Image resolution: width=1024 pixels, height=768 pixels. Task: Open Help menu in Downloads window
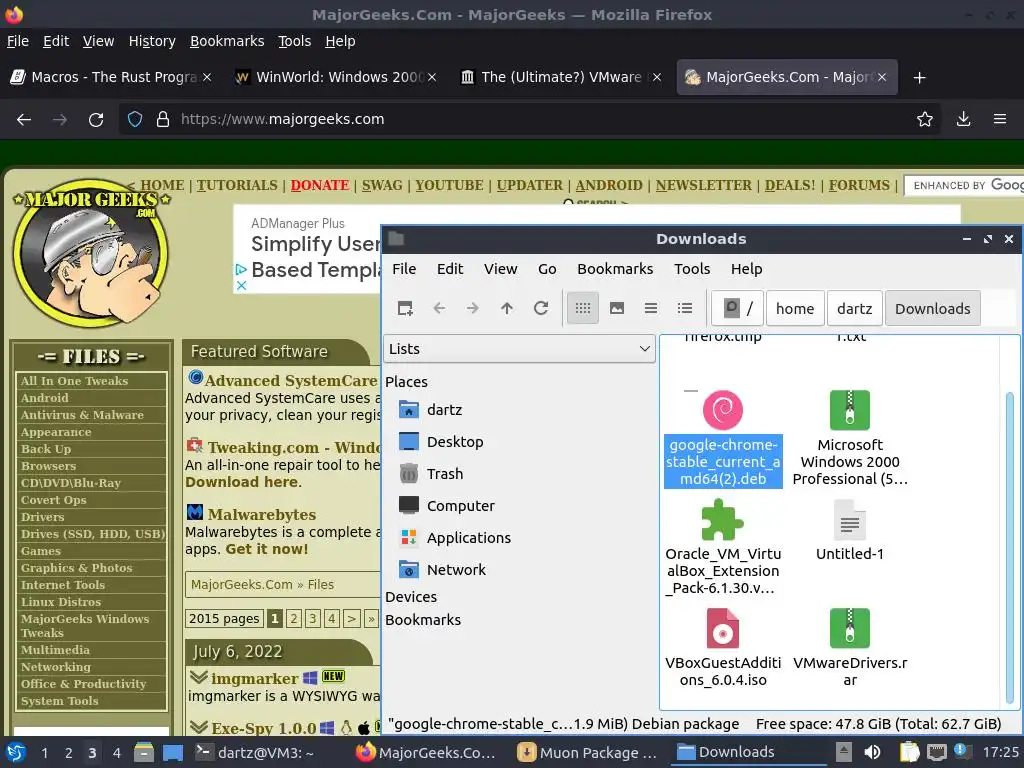tap(746, 268)
